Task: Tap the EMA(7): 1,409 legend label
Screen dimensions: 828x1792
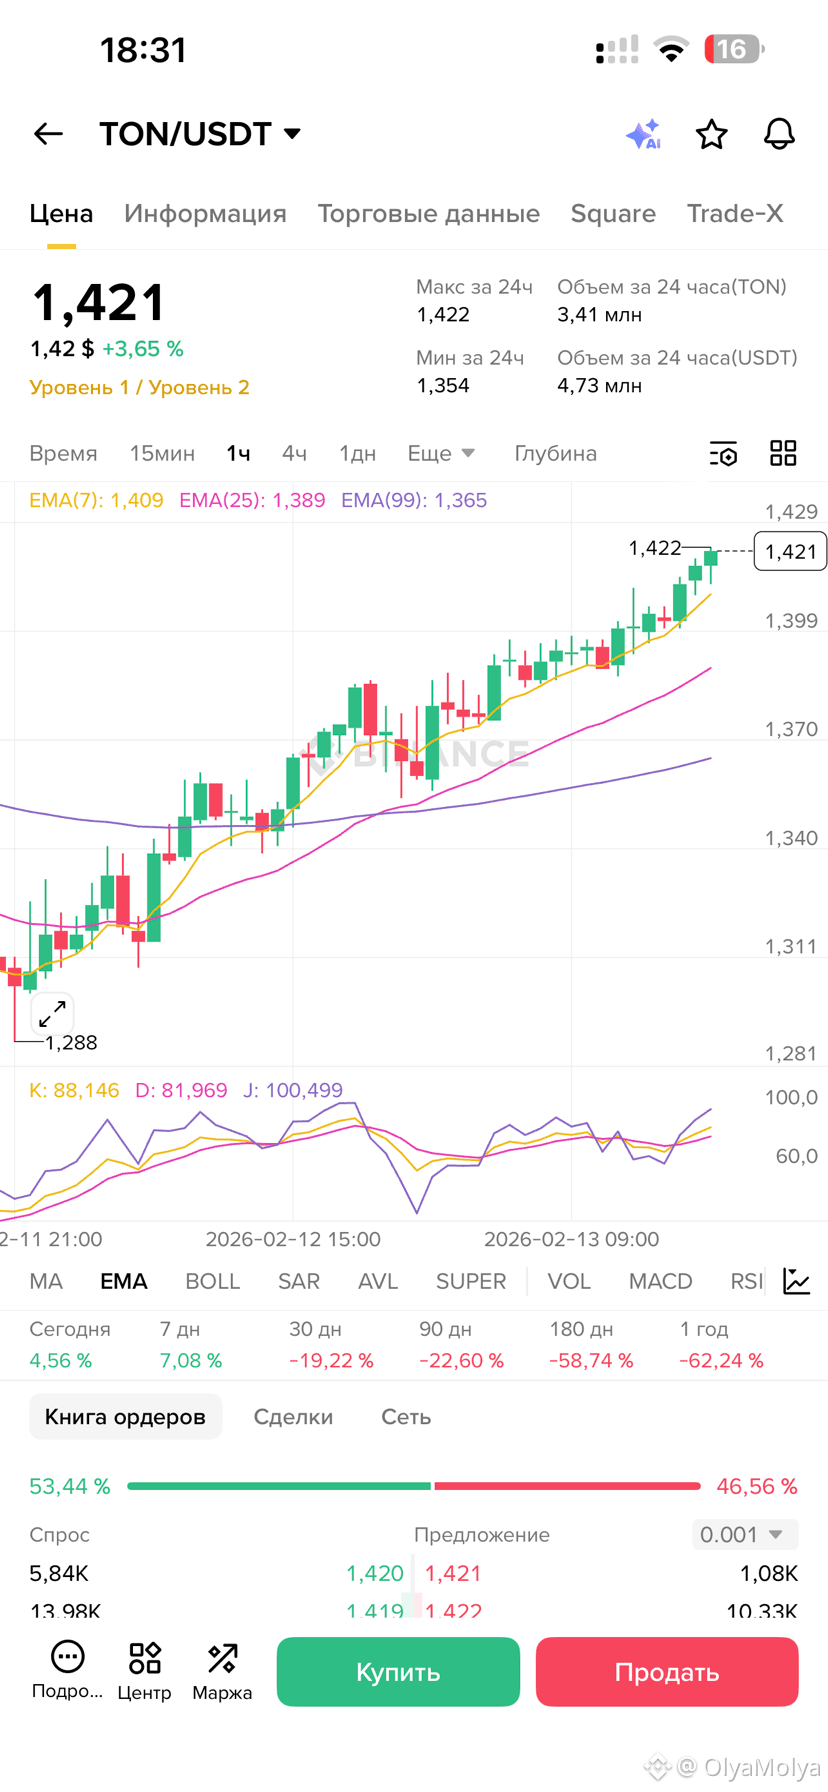Action: [96, 500]
